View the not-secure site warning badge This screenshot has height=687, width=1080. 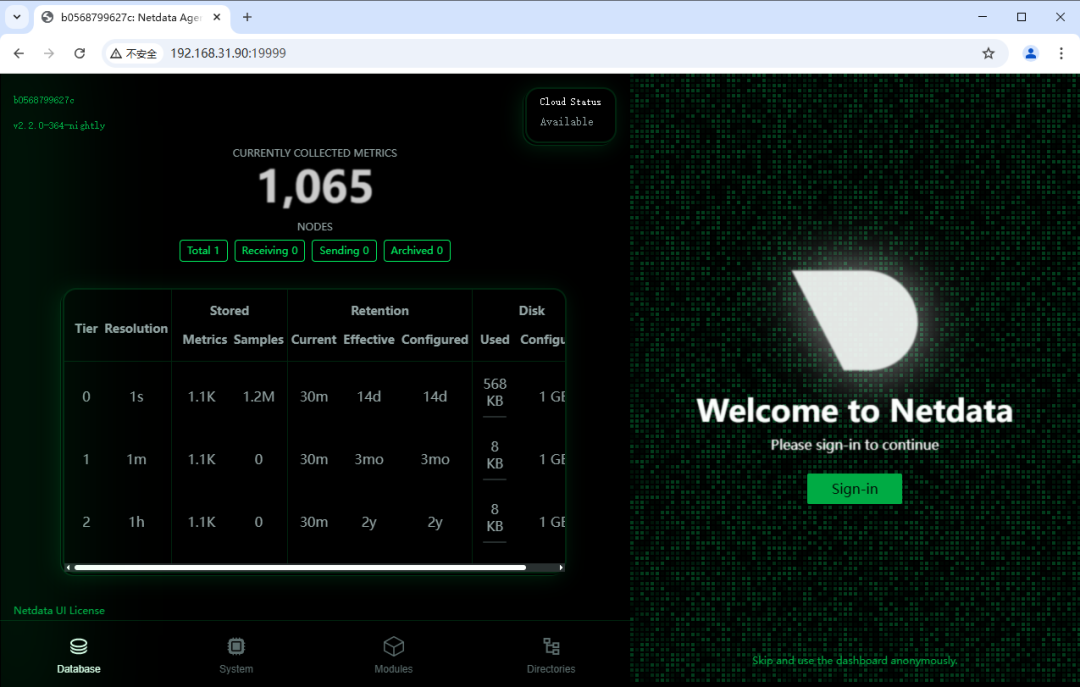point(134,53)
